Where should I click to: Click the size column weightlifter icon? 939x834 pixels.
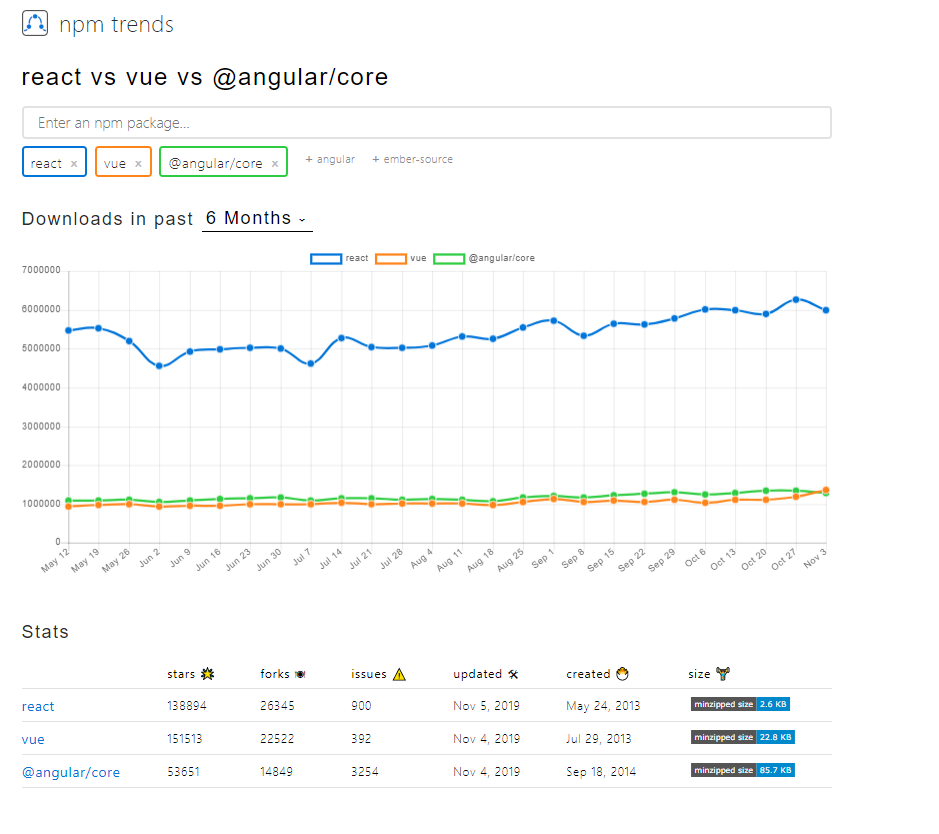click(x=723, y=674)
